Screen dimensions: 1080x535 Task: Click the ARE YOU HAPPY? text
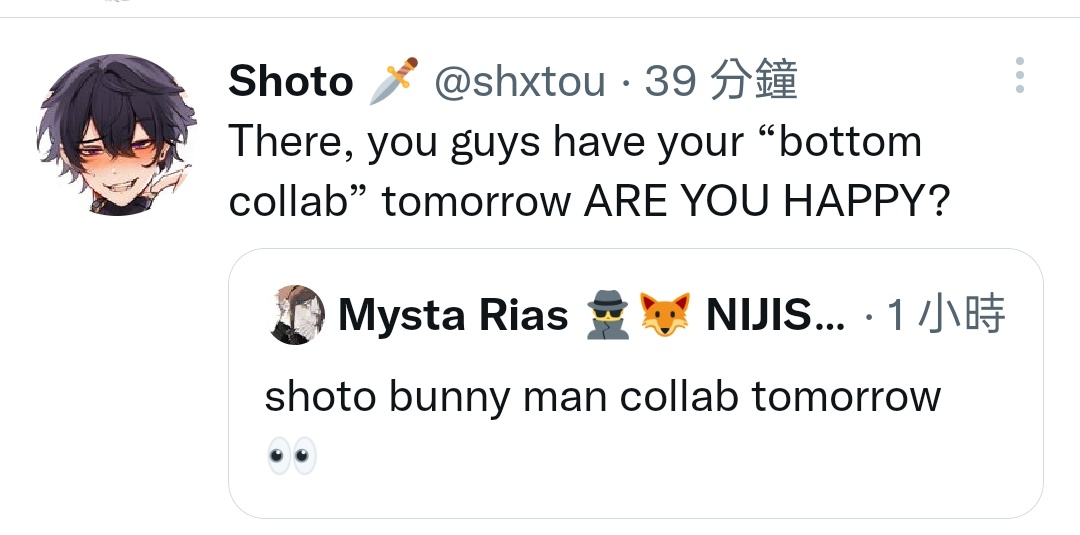point(767,202)
